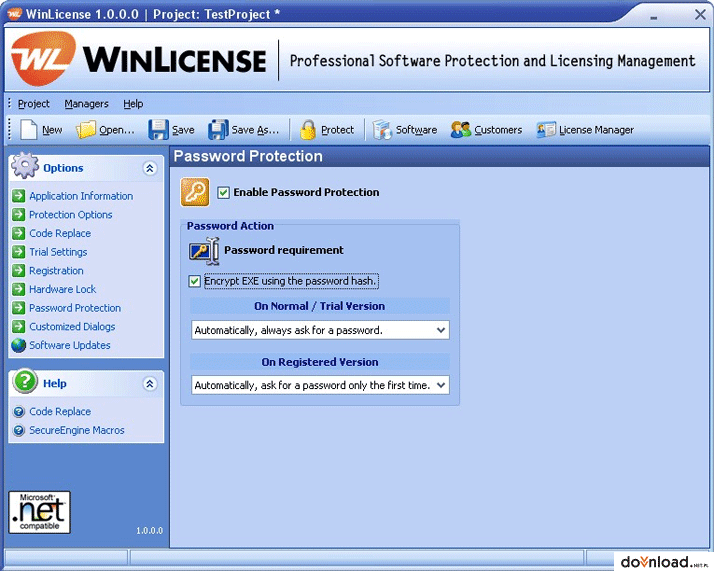Click the arrow icon beside Password Protection
Screen dimensions: 714x571
pos(19,308)
